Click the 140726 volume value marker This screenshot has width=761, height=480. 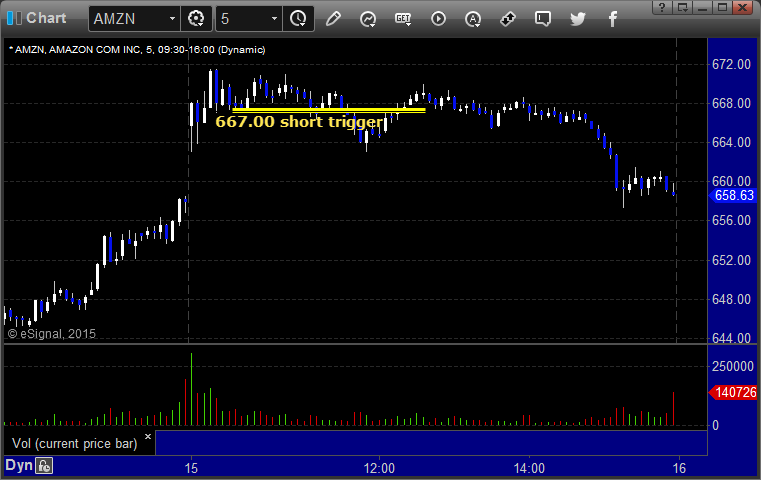click(733, 392)
